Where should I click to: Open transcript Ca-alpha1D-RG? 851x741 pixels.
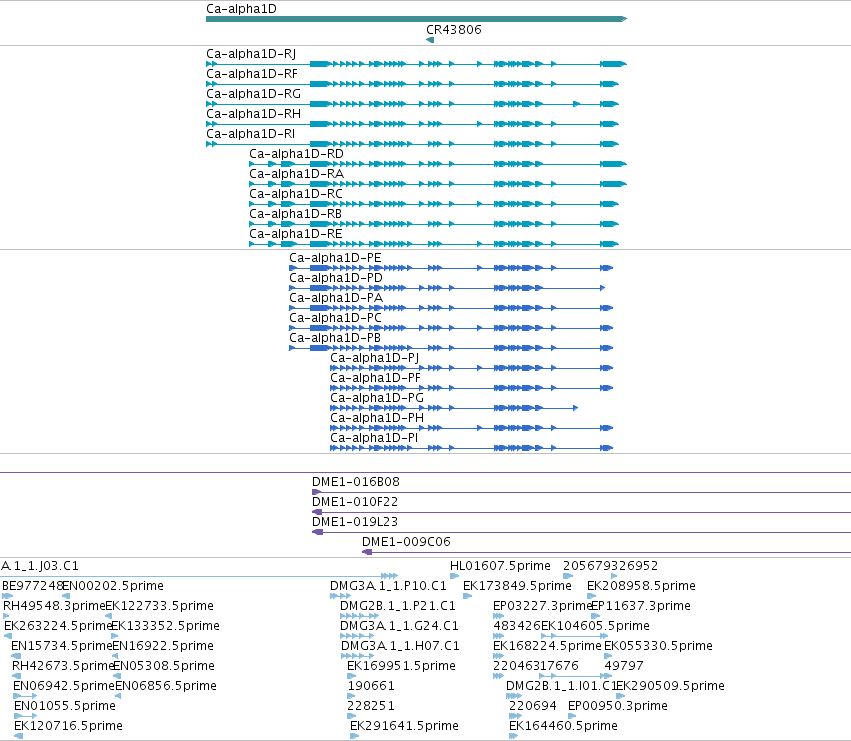click(x=253, y=94)
